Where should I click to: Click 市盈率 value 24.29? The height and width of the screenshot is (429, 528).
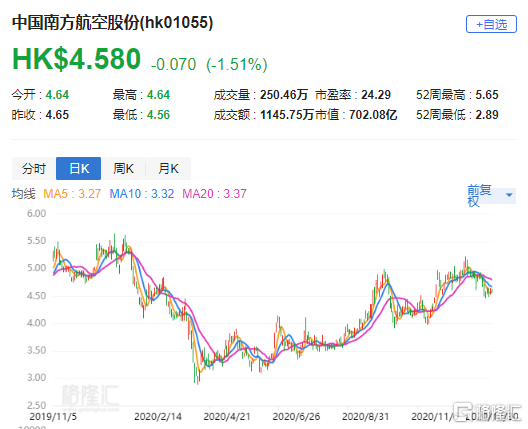376,95
